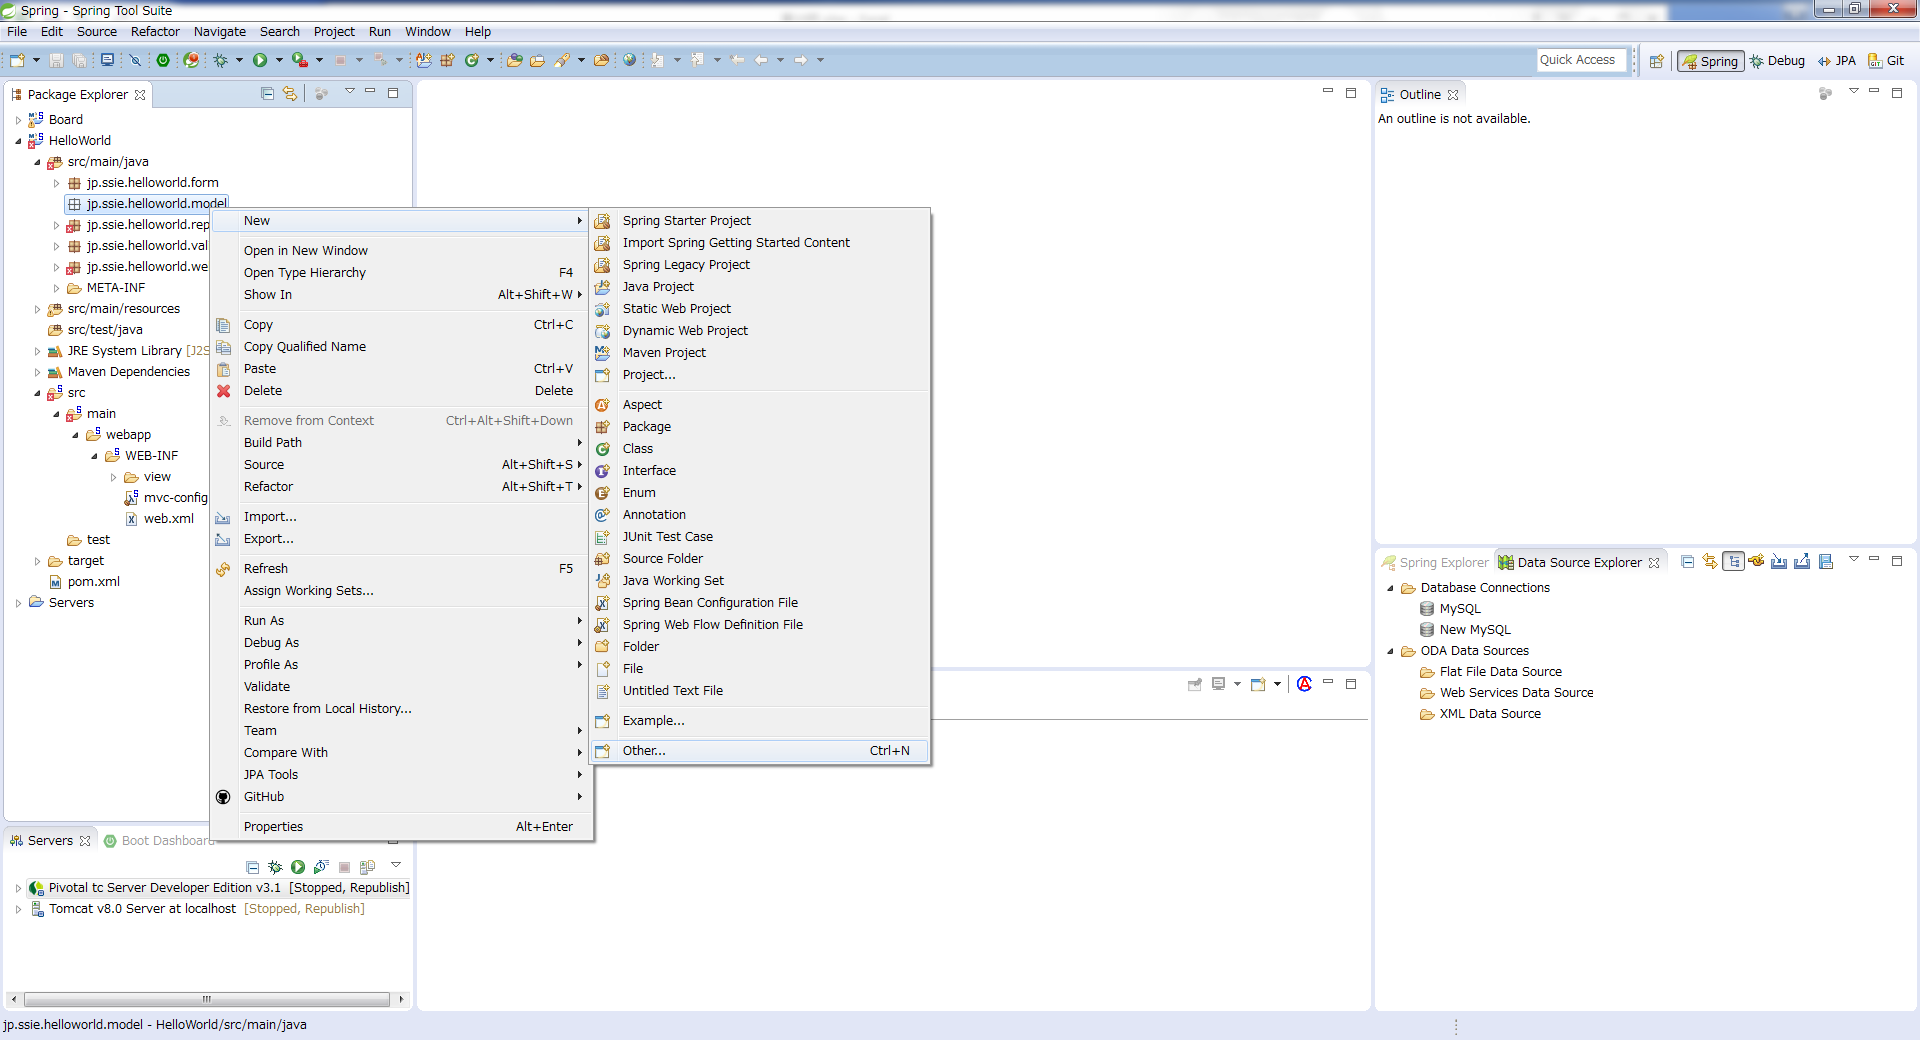The image size is (1920, 1040).
Task: Click the Debug bug icon in main toolbar
Action: click(x=221, y=60)
